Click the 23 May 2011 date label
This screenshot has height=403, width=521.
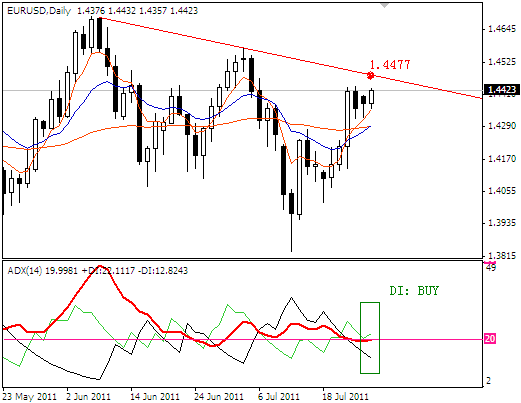pos(29,397)
